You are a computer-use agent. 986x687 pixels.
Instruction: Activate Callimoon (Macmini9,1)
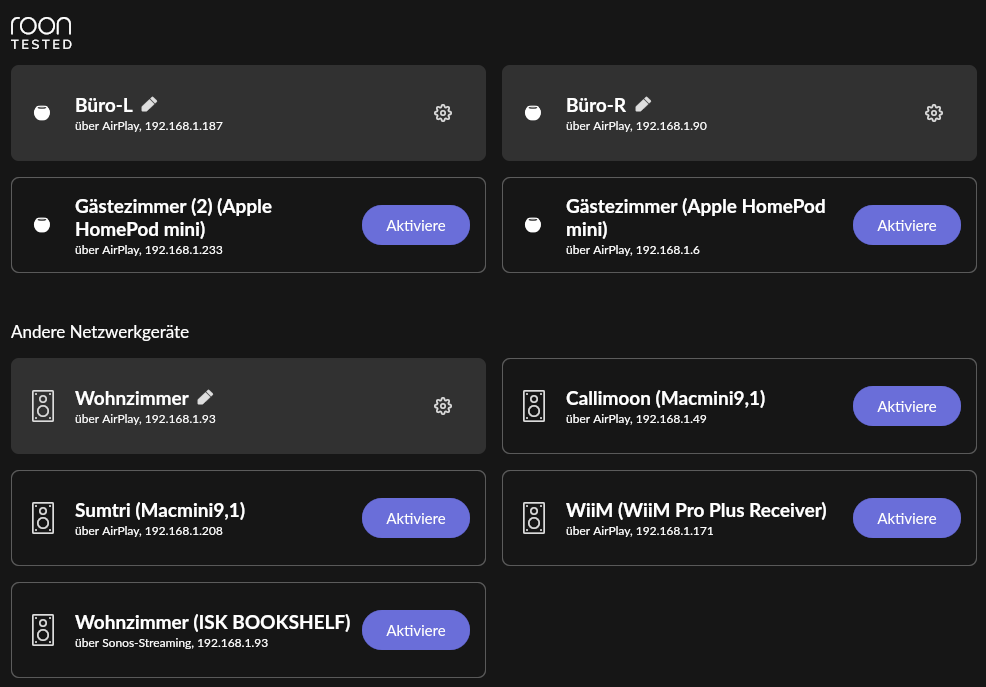point(907,406)
